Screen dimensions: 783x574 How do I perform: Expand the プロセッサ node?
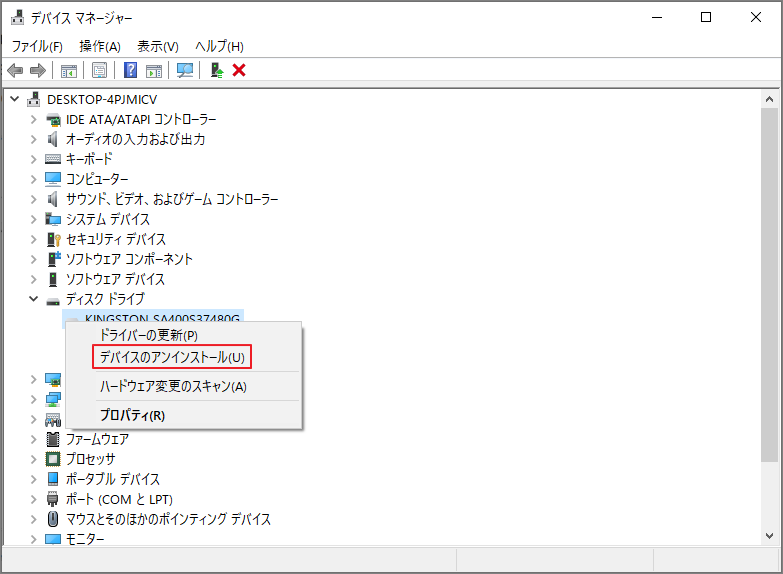tap(33, 459)
